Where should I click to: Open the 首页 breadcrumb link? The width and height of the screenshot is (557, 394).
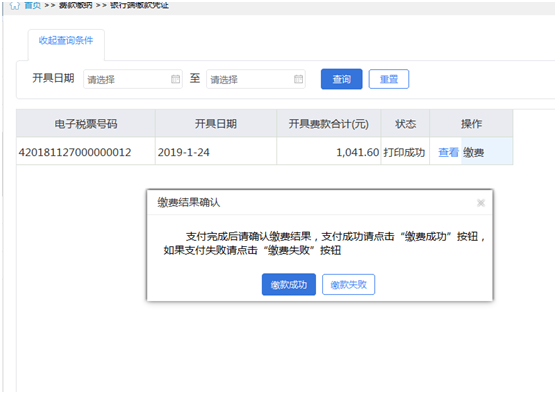(32, 5)
